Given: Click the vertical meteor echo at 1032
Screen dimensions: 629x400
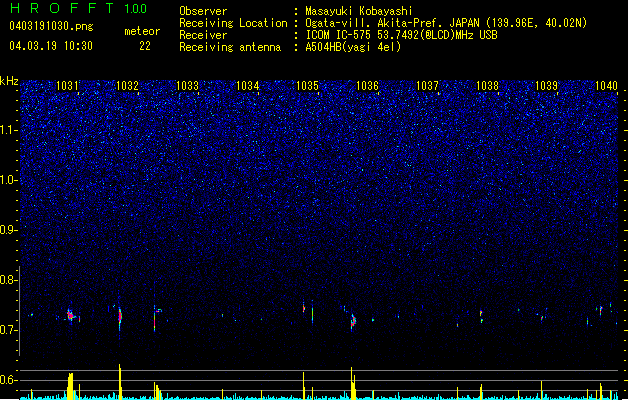Looking at the screenshot, I should [x=120, y=317].
